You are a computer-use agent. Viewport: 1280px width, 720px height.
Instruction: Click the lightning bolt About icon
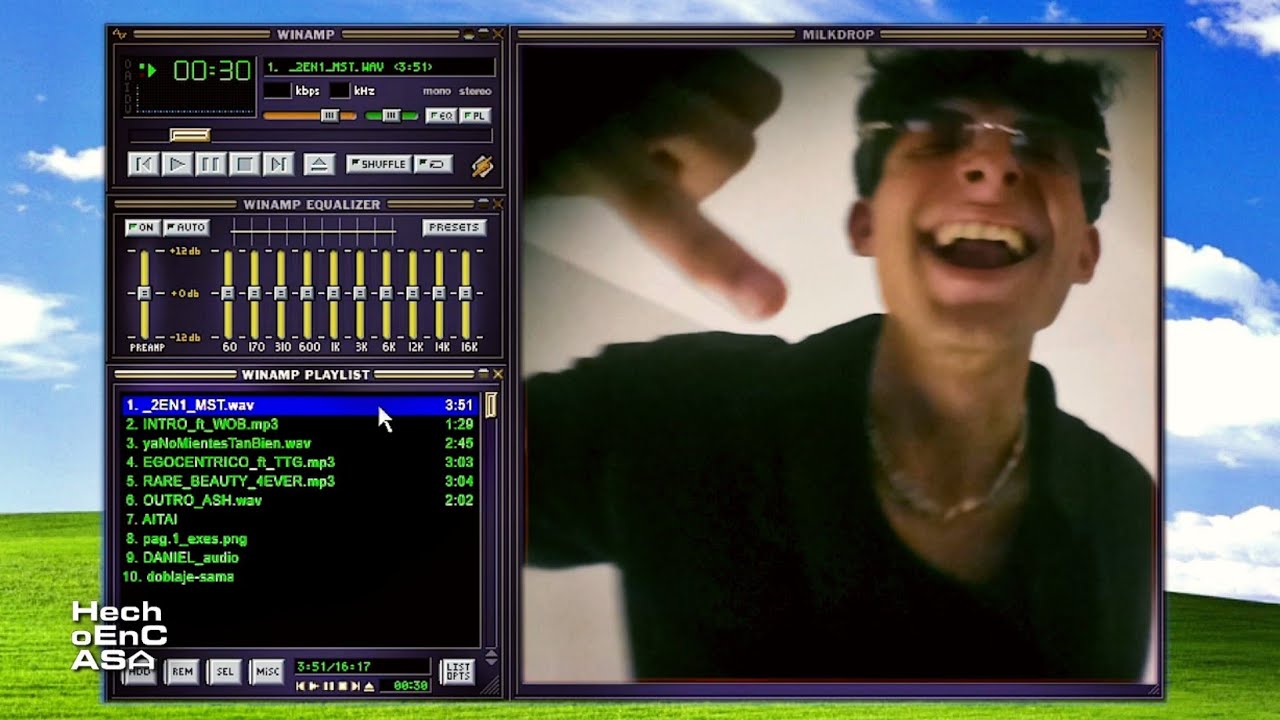pyautogui.click(x=482, y=165)
